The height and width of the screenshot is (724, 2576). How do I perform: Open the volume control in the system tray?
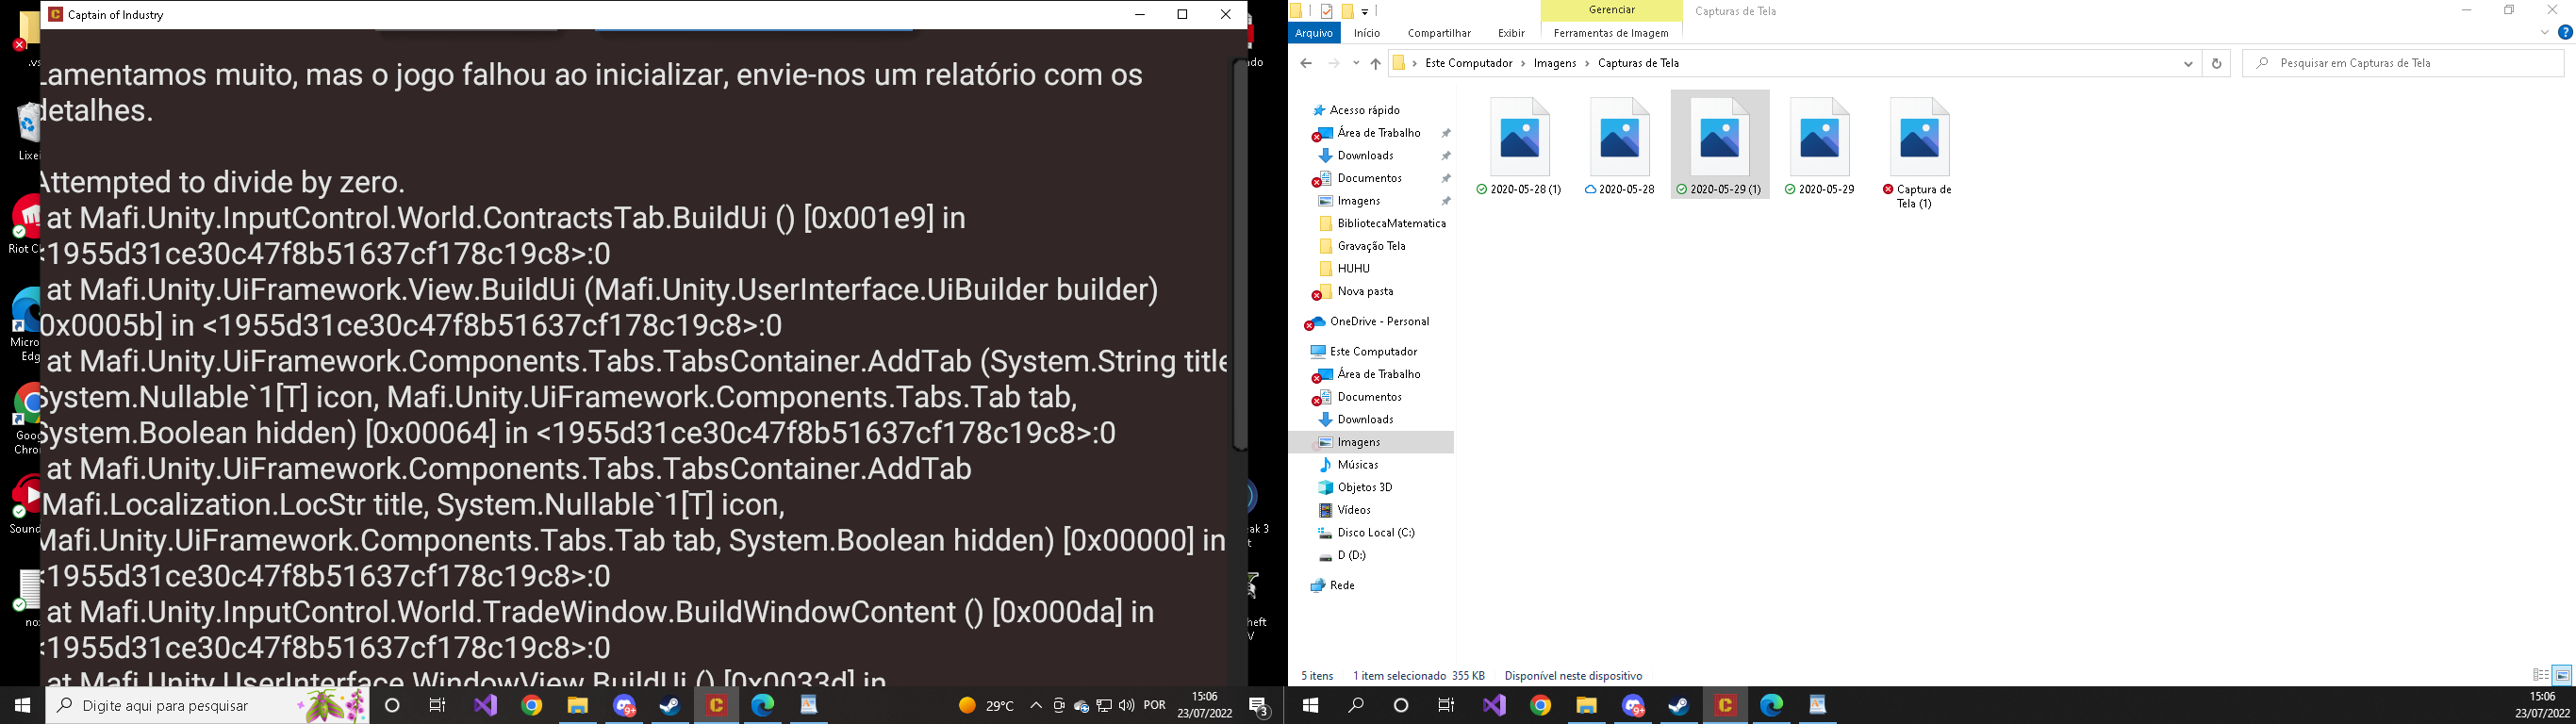[1127, 705]
